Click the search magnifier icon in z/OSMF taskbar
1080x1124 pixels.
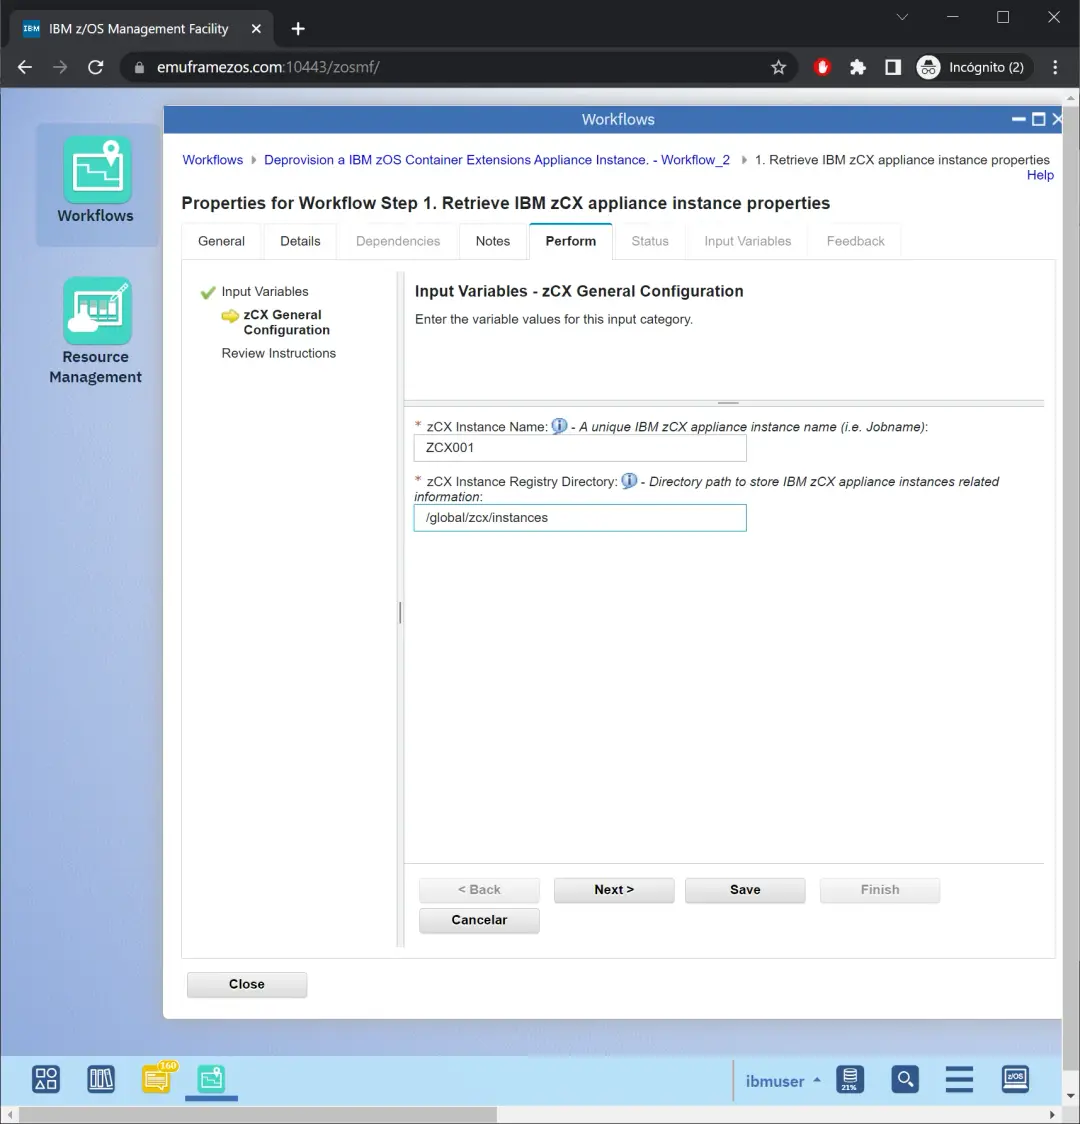905,1079
